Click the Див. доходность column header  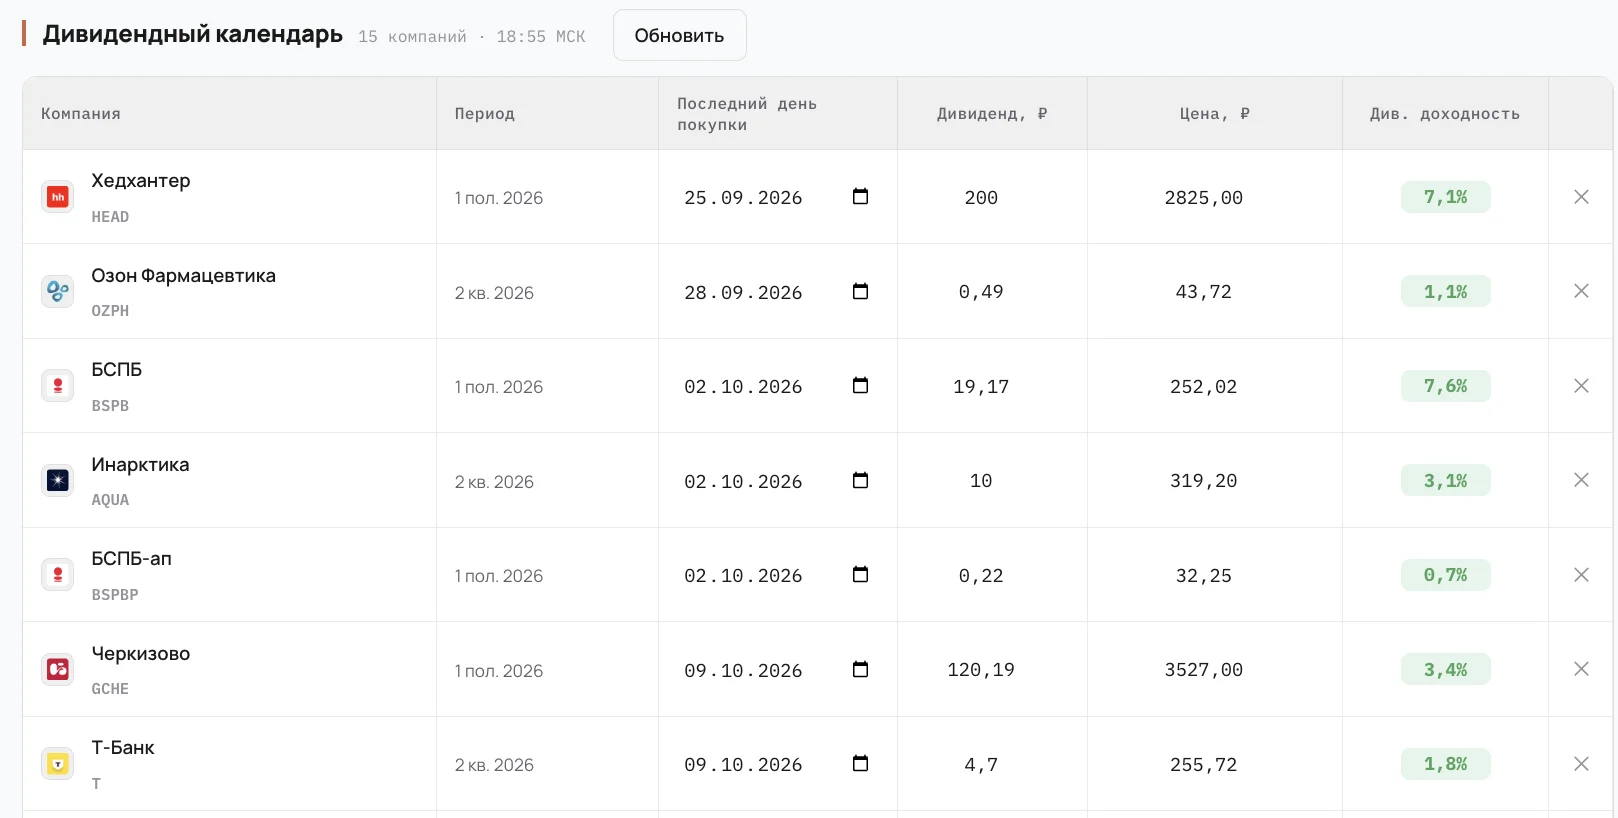1445,114
